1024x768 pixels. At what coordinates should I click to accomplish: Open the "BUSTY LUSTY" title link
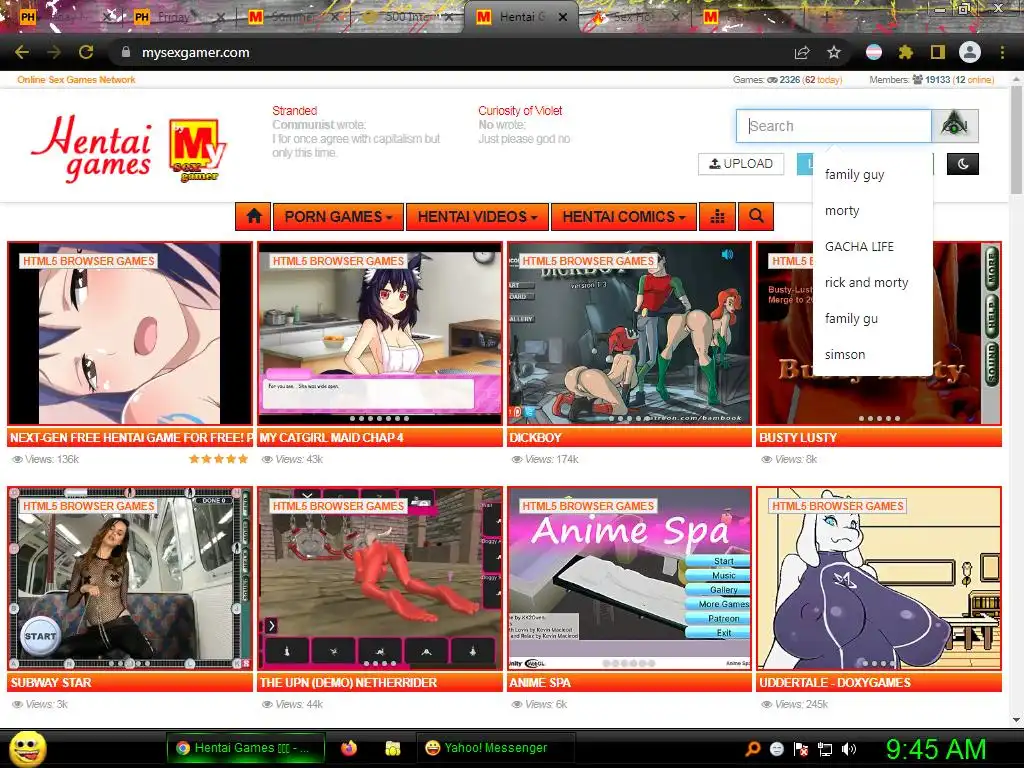[798, 438]
